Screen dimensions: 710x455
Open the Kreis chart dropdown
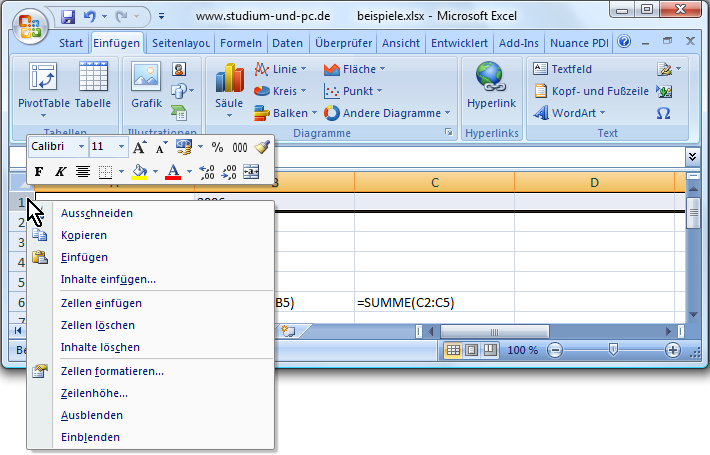(x=303, y=91)
